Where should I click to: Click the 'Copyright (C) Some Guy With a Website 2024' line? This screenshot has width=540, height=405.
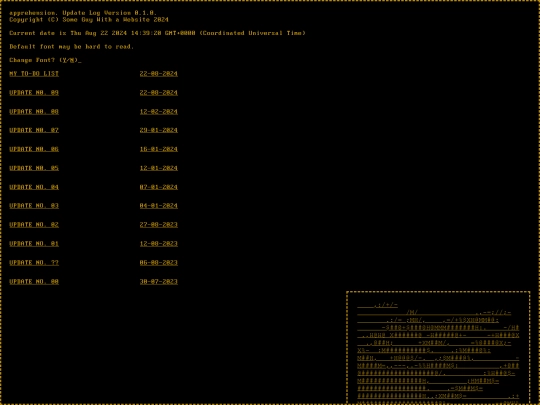[89, 20]
